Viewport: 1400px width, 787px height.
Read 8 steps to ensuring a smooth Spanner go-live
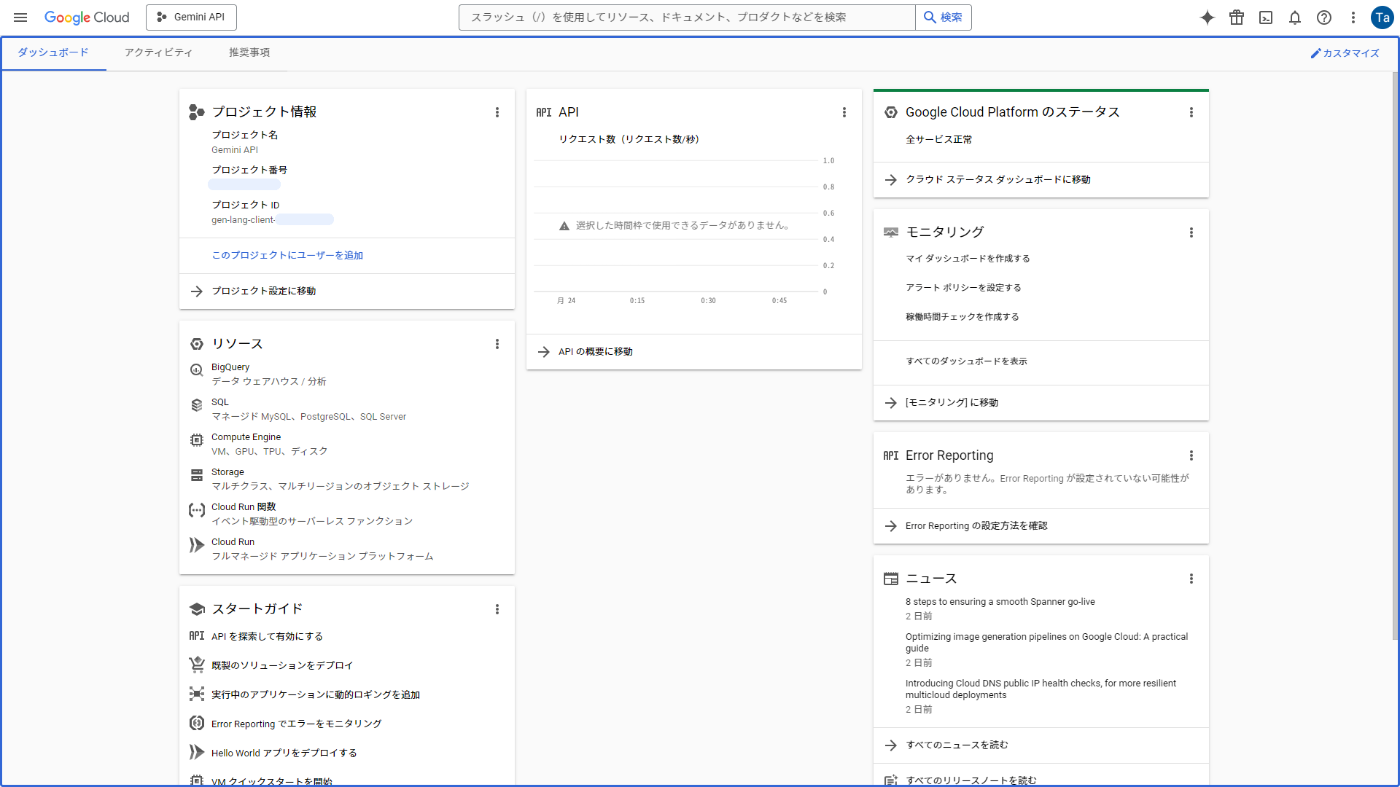coord(1000,602)
